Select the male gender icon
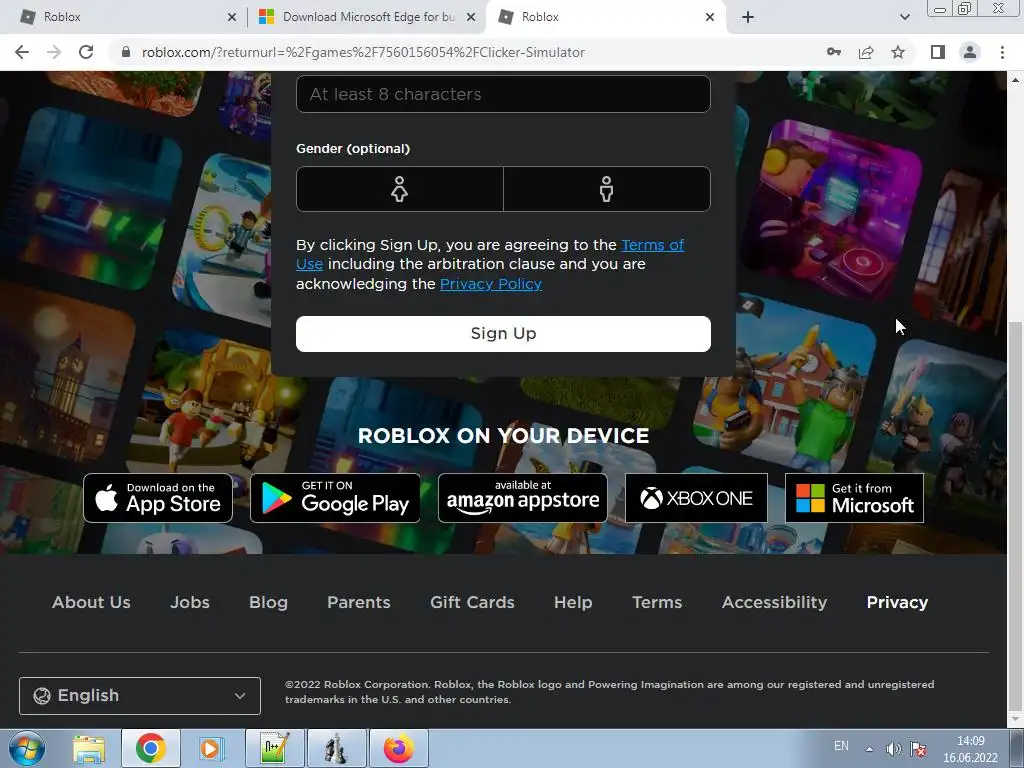This screenshot has height=768, width=1024. 607,189
